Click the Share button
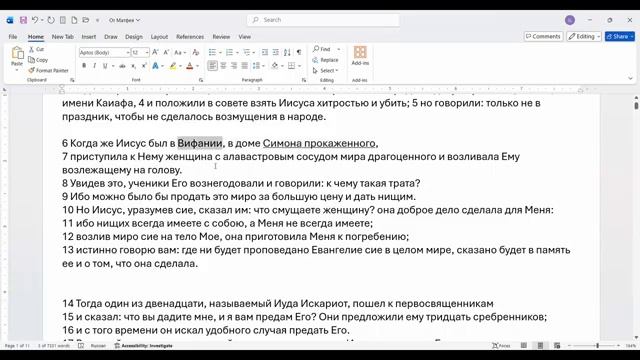Image resolution: width=640 pixels, height=360 pixels. 620,36
